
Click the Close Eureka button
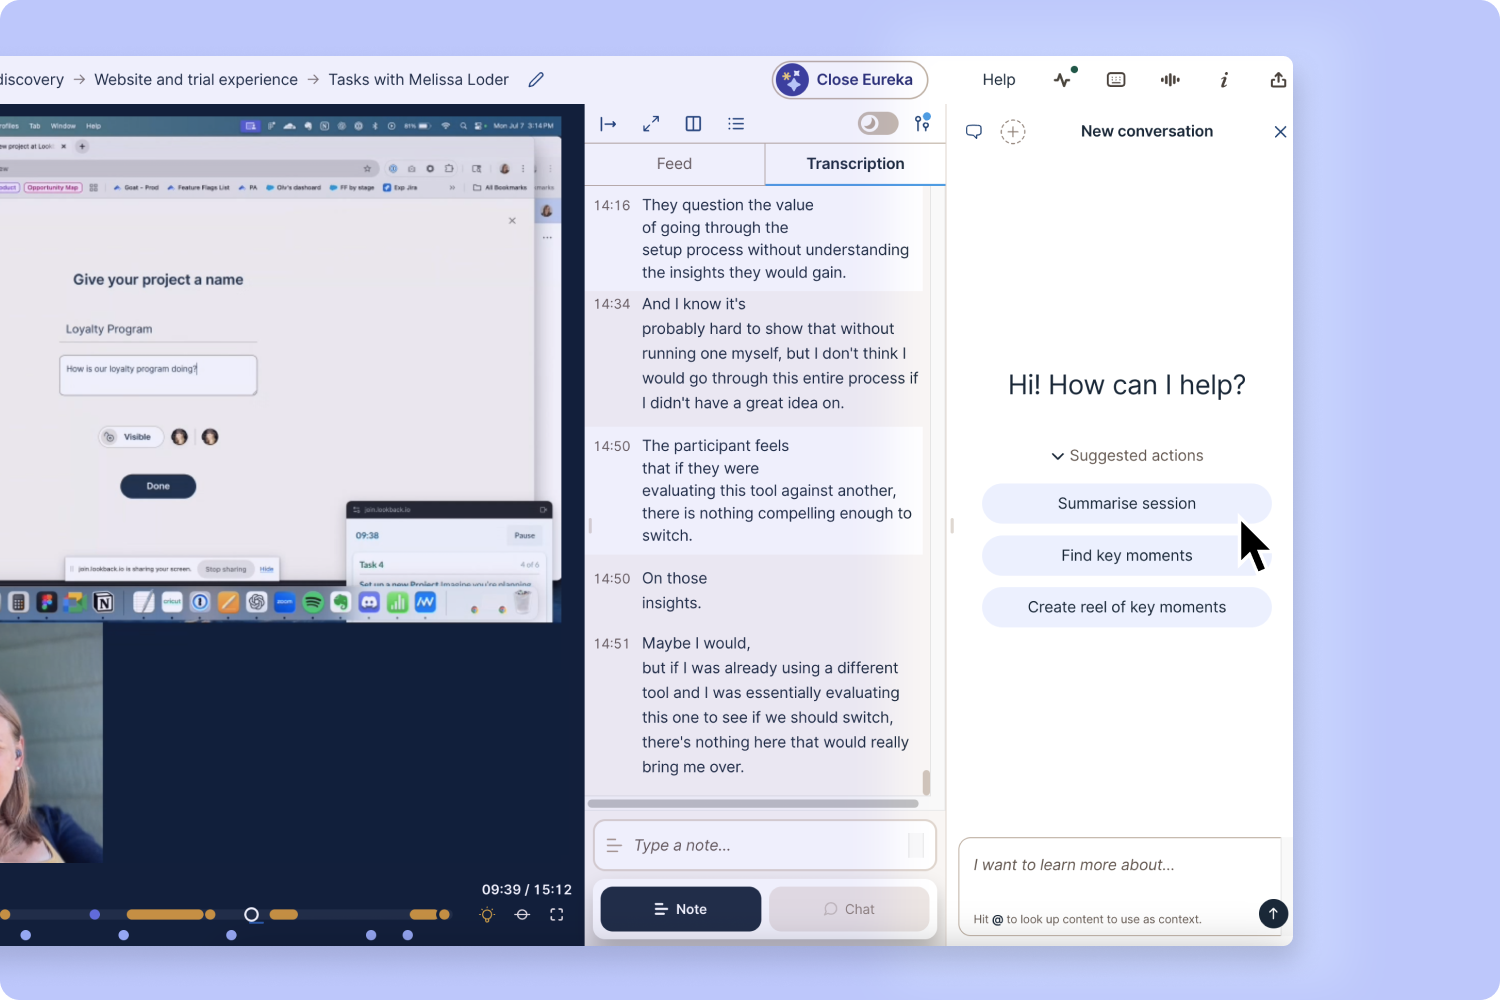coord(850,80)
